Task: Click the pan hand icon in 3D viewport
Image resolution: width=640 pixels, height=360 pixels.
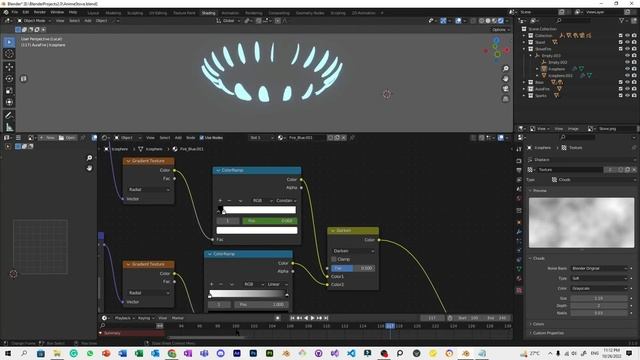Action: [505, 78]
